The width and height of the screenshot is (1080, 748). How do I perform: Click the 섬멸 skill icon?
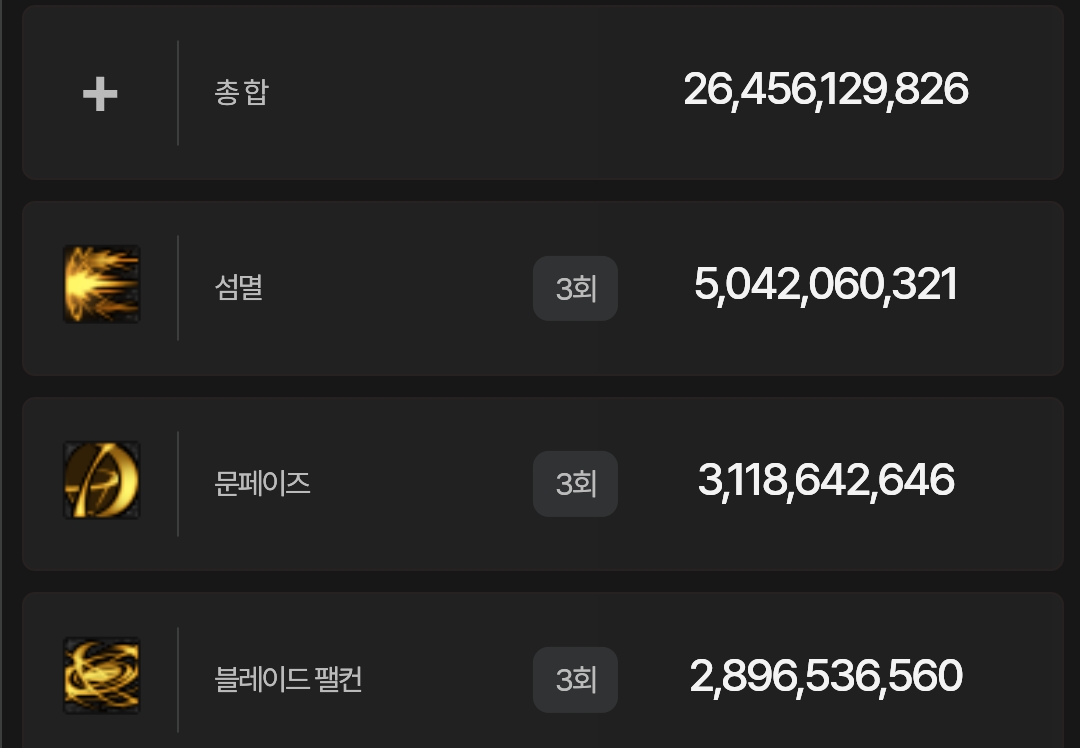pos(101,284)
